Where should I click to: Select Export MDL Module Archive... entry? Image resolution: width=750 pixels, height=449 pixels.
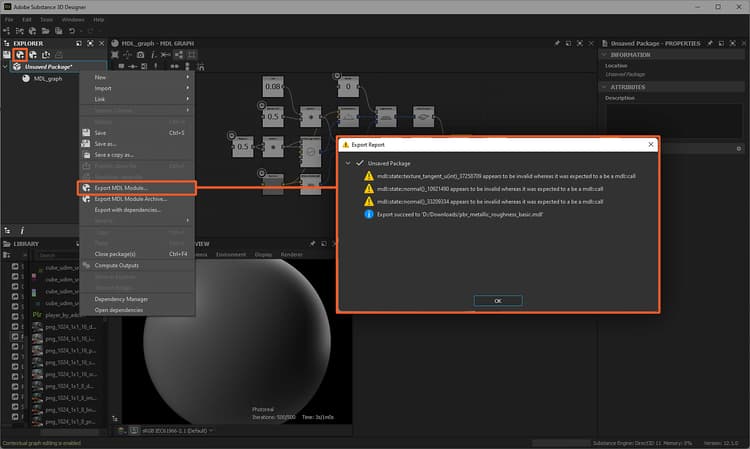click(x=137, y=199)
